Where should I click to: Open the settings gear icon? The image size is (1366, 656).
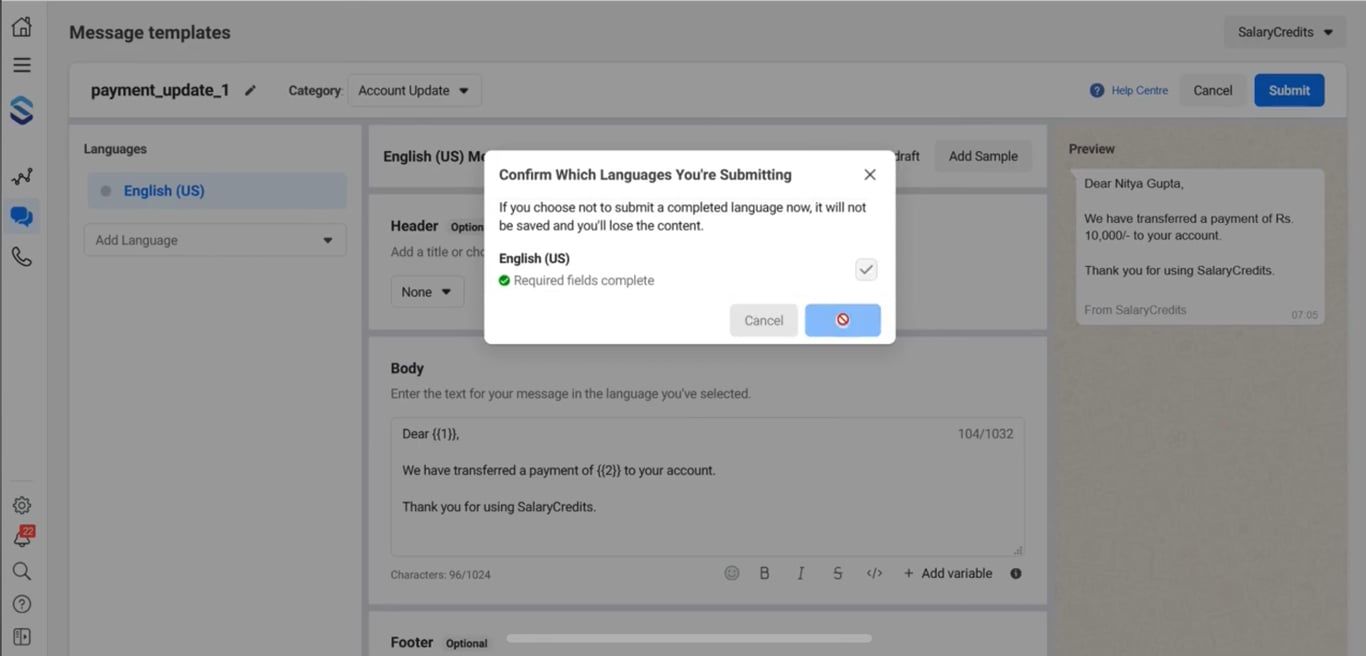pyautogui.click(x=21, y=506)
